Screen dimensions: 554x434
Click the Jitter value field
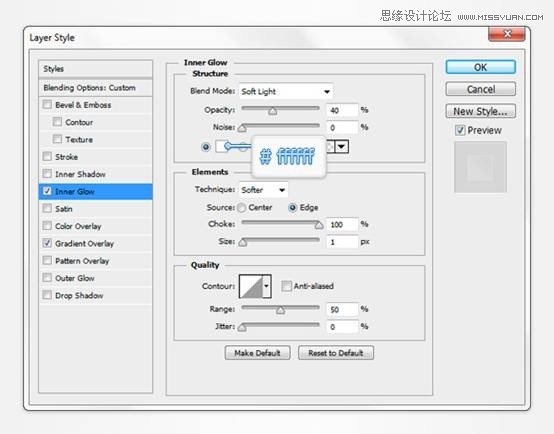pos(342,327)
